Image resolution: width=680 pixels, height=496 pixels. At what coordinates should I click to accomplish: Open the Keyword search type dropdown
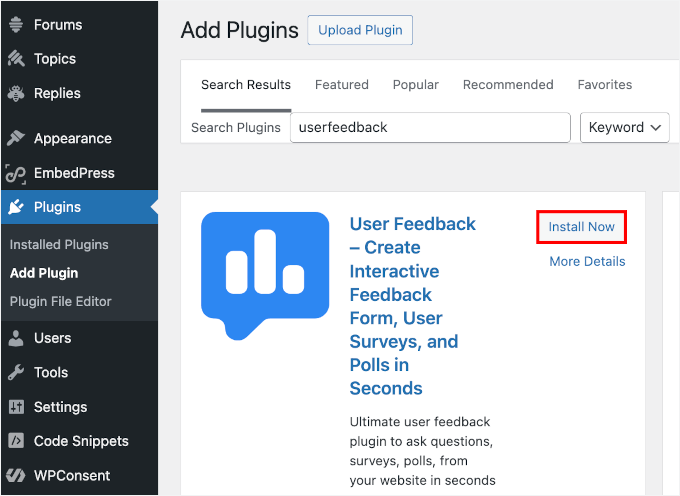(625, 128)
